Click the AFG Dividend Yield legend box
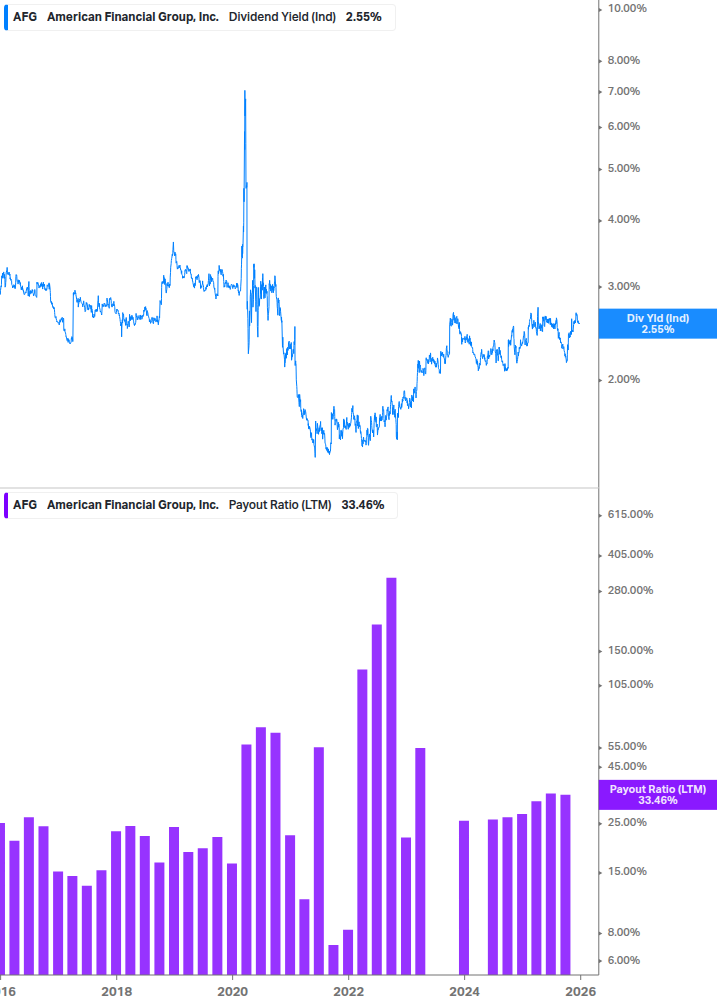Image resolution: width=717 pixels, height=1005 pixels. 199,17
